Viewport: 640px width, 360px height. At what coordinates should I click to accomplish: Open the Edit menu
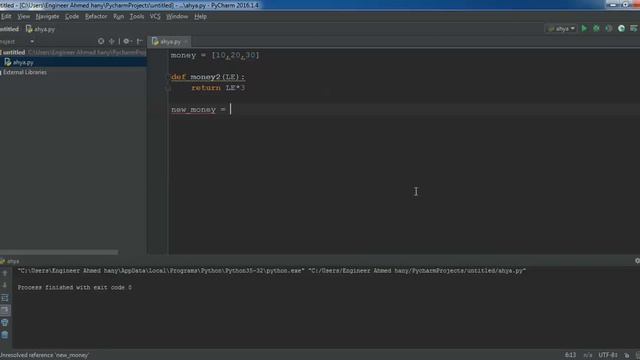click(x=6, y=17)
